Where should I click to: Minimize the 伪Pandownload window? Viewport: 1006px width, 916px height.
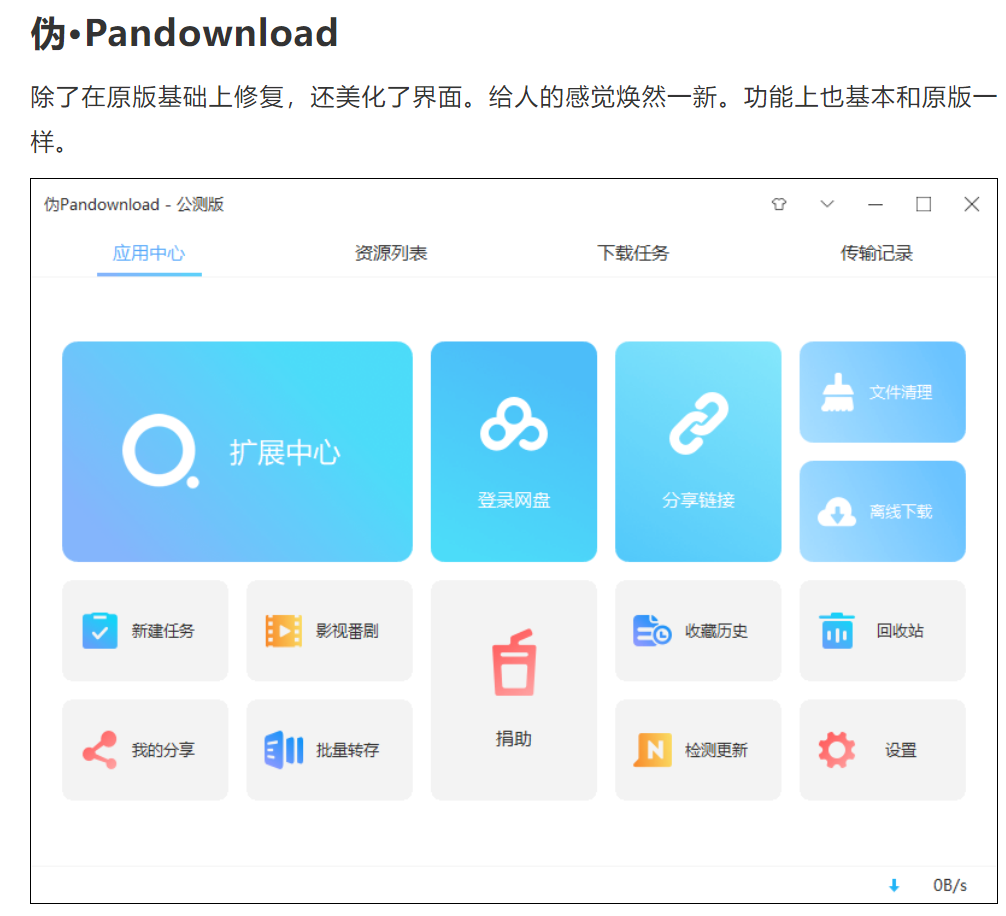(875, 205)
